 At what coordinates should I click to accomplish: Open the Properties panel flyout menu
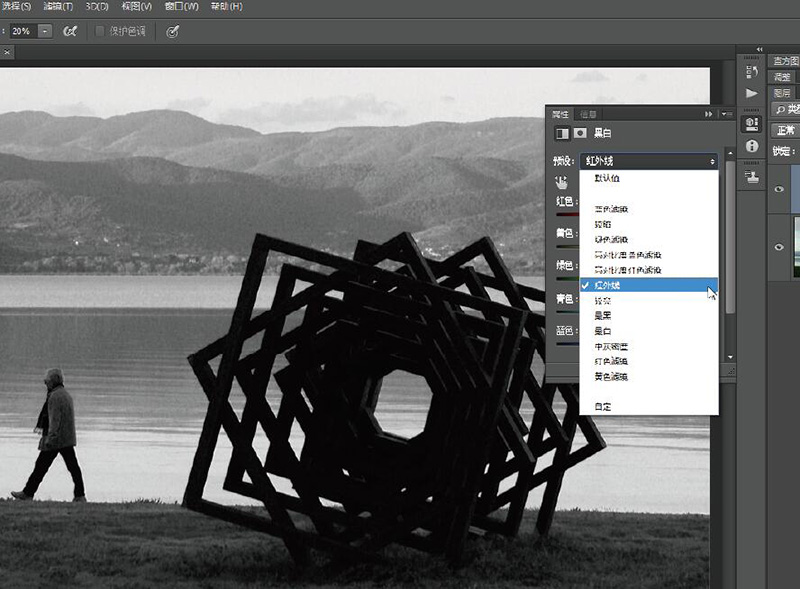point(726,114)
